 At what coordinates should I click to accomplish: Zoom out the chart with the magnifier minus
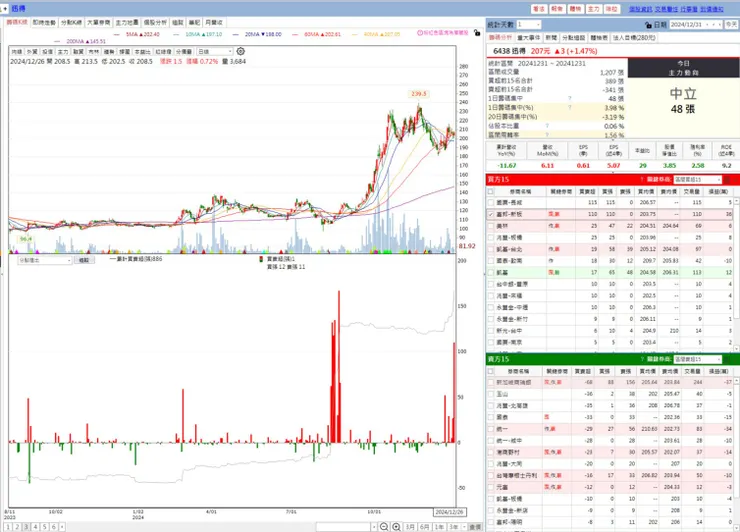coord(384,526)
